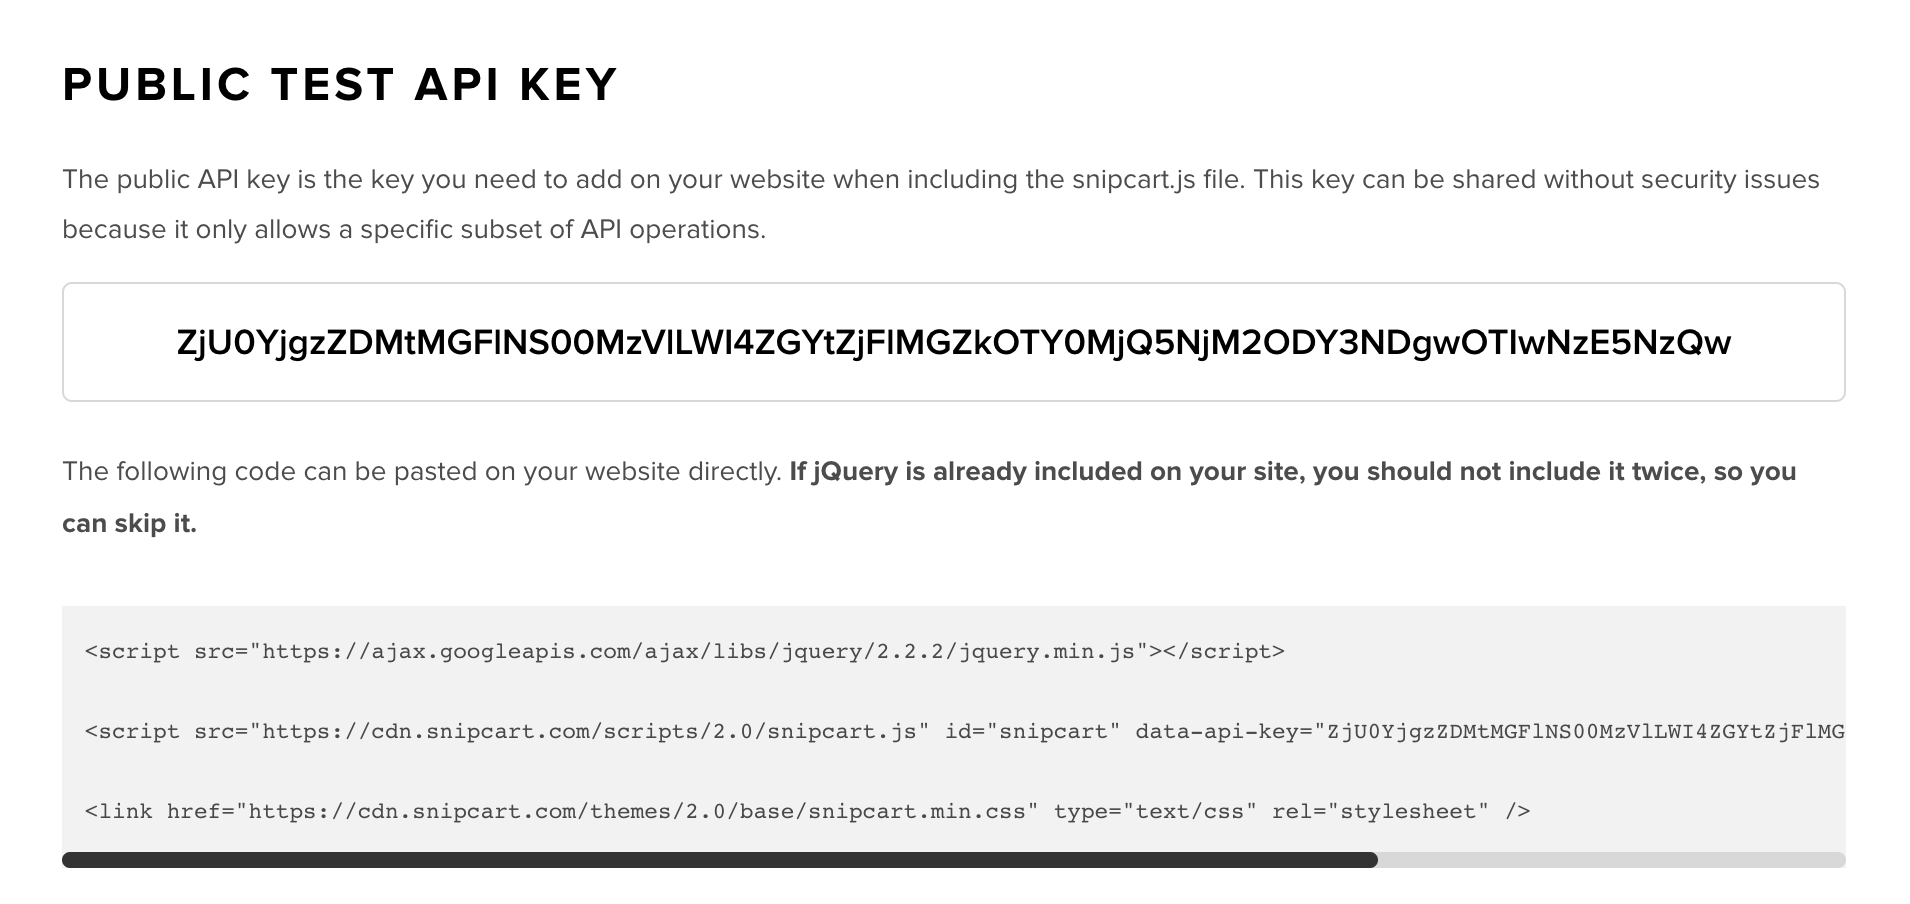Click the empty scrollbar track right of thumb

pos(1610,860)
